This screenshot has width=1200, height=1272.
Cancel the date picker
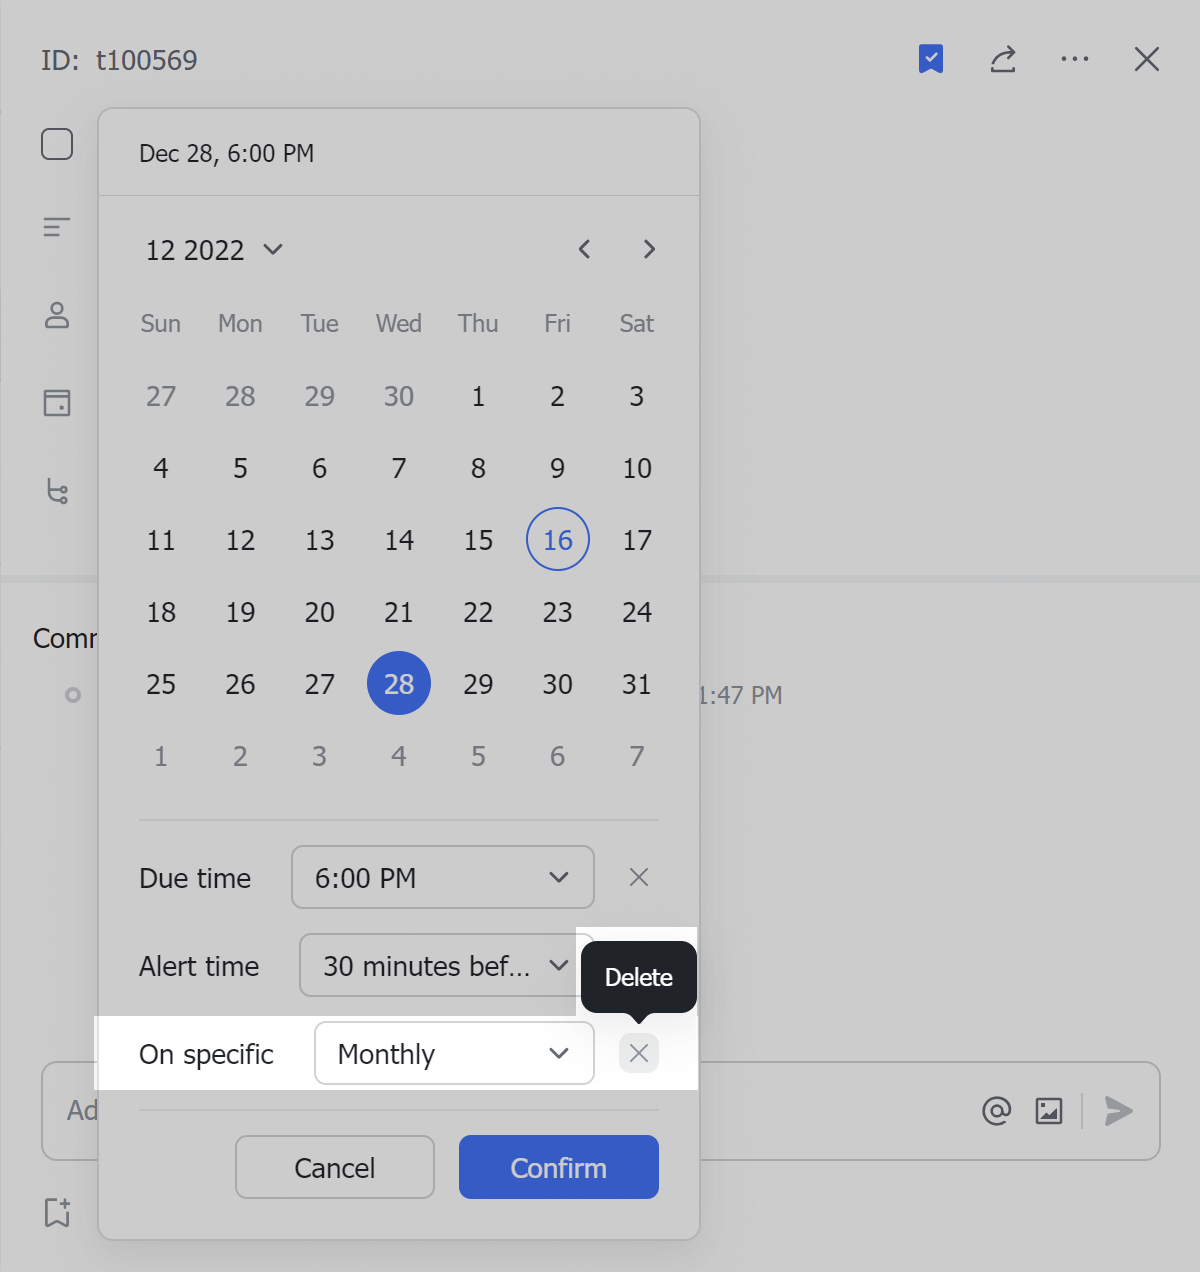(334, 1167)
